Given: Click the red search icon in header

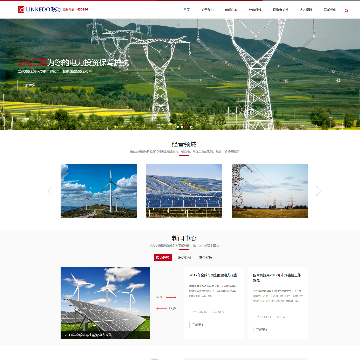Looking at the screenshot, I should [346, 10].
